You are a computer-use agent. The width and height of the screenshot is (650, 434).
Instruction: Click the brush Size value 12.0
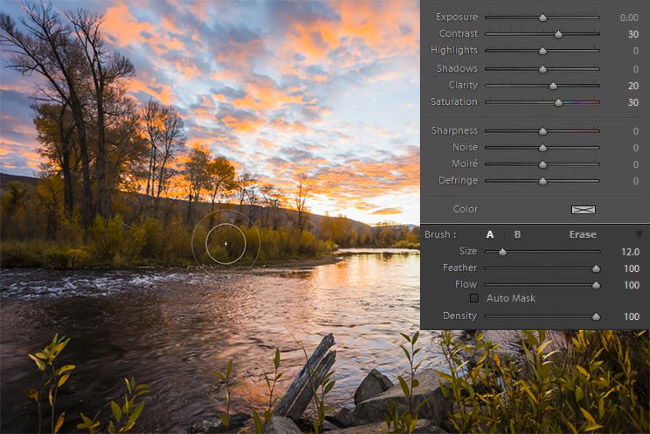pyautogui.click(x=630, y=251)
